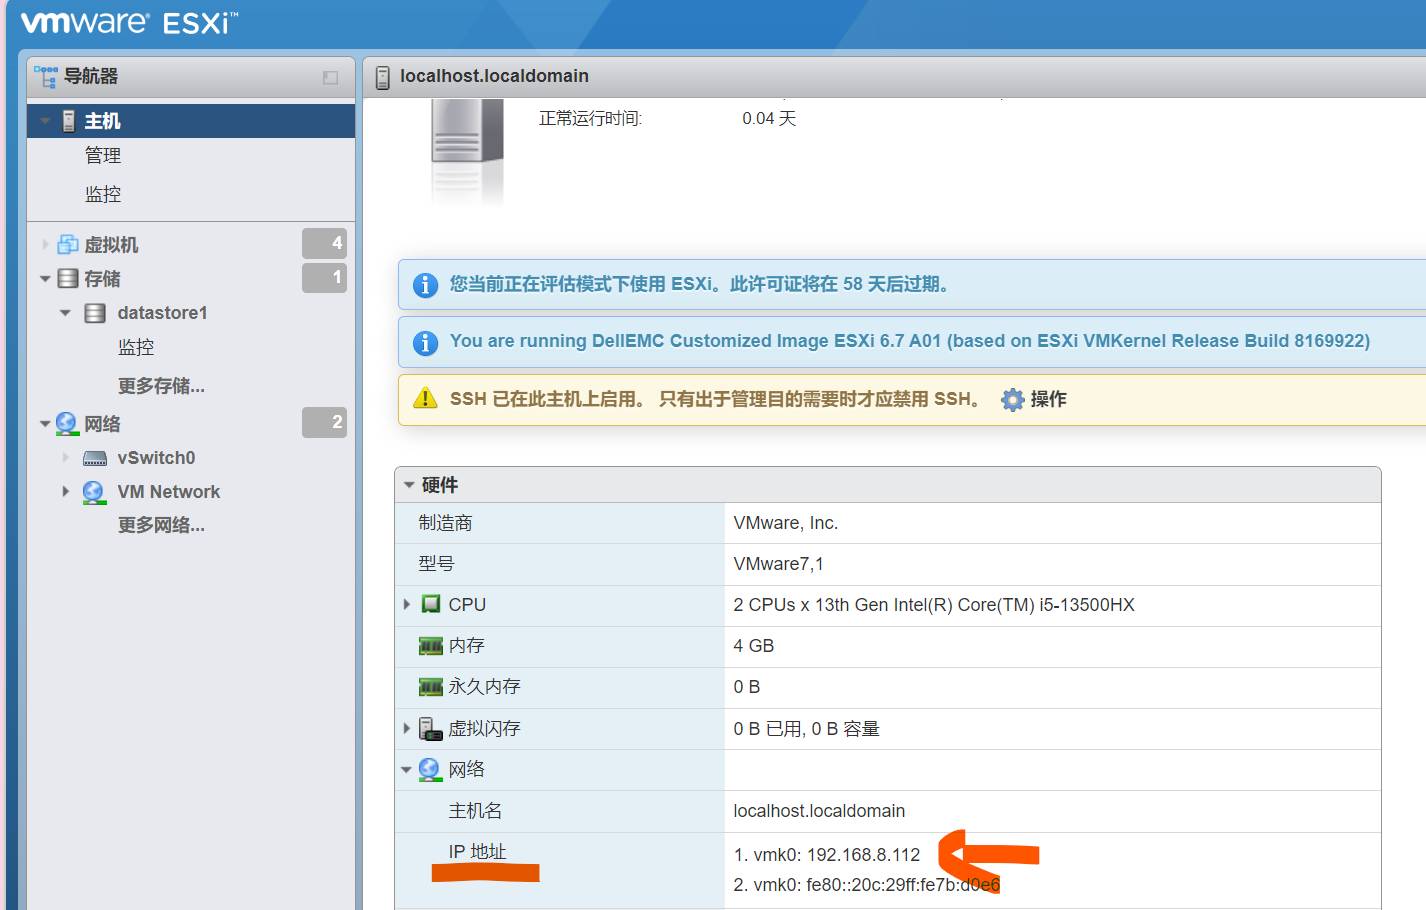Screen dimensions: 1426x910
Task: Click 更多网络... link
Action: (x=161, y=525)
